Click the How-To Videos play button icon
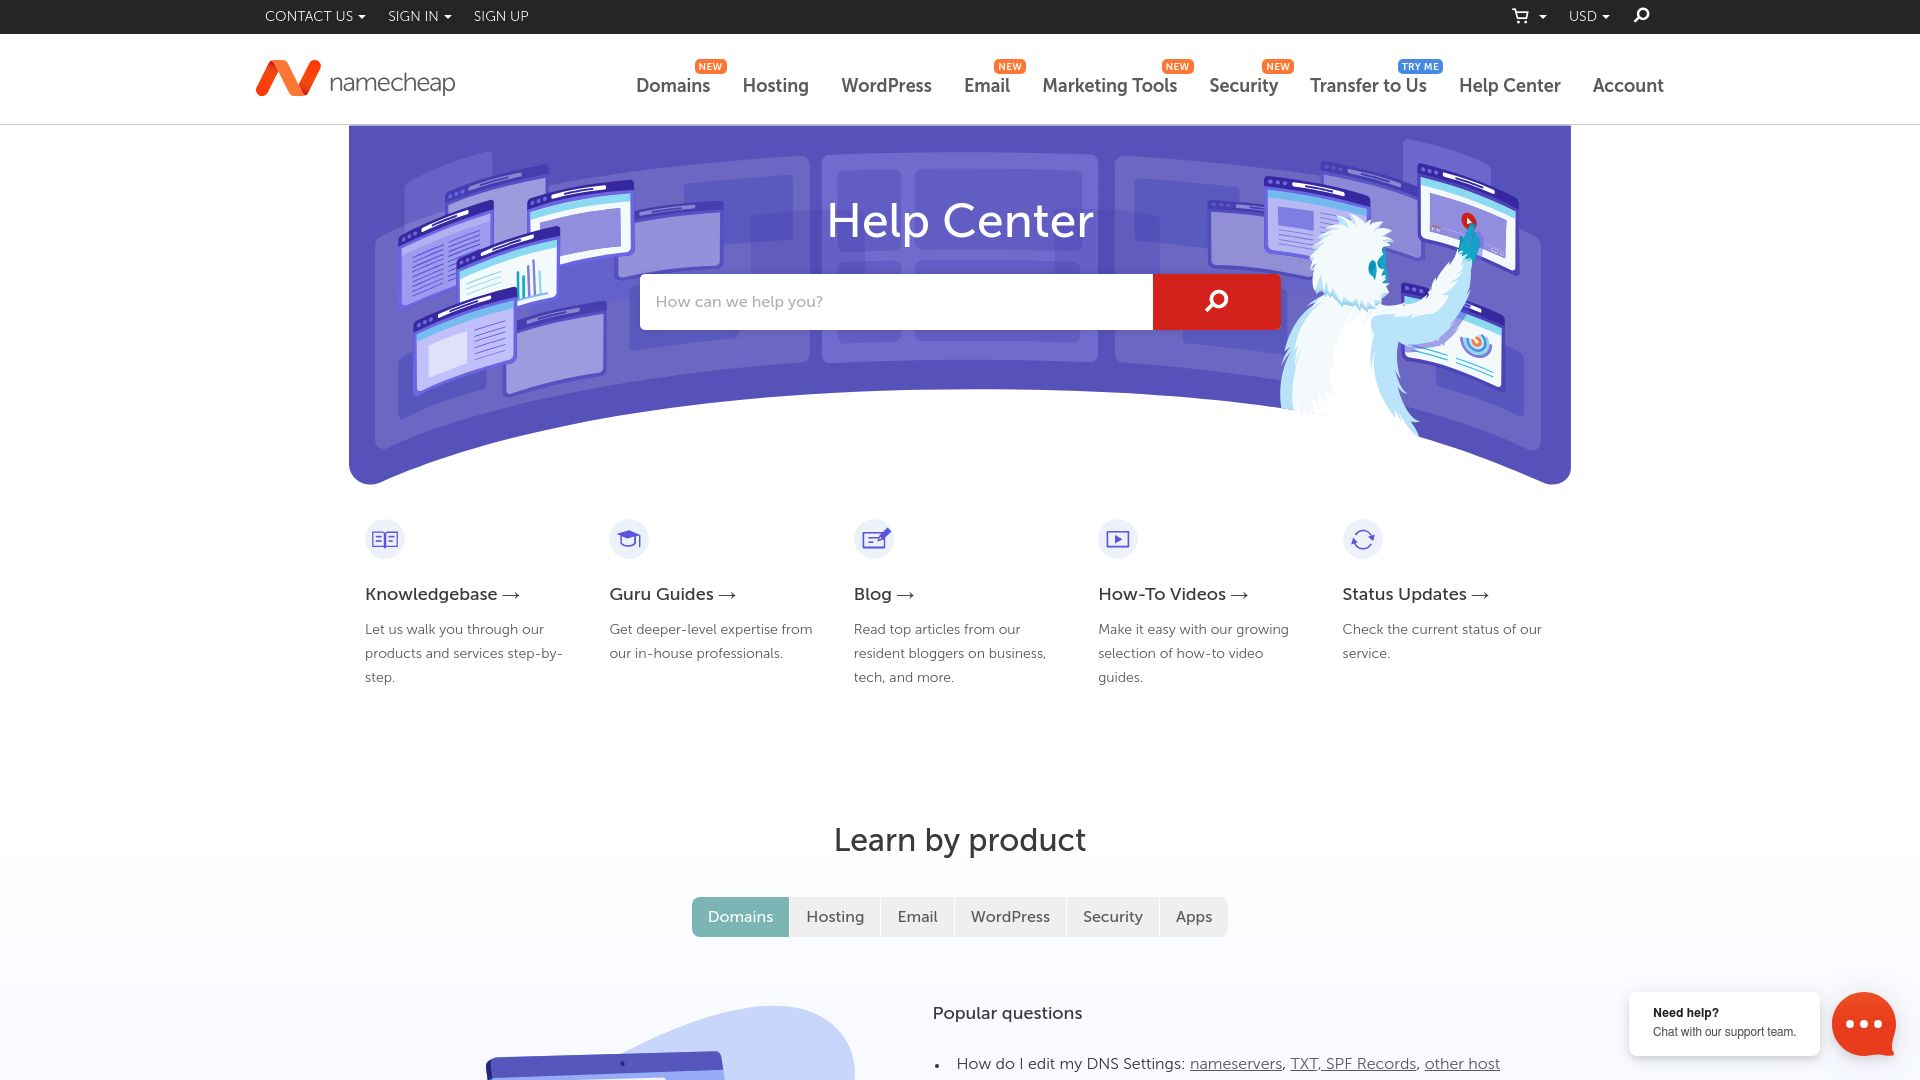The image size is (1920, 1080). 1118,538
